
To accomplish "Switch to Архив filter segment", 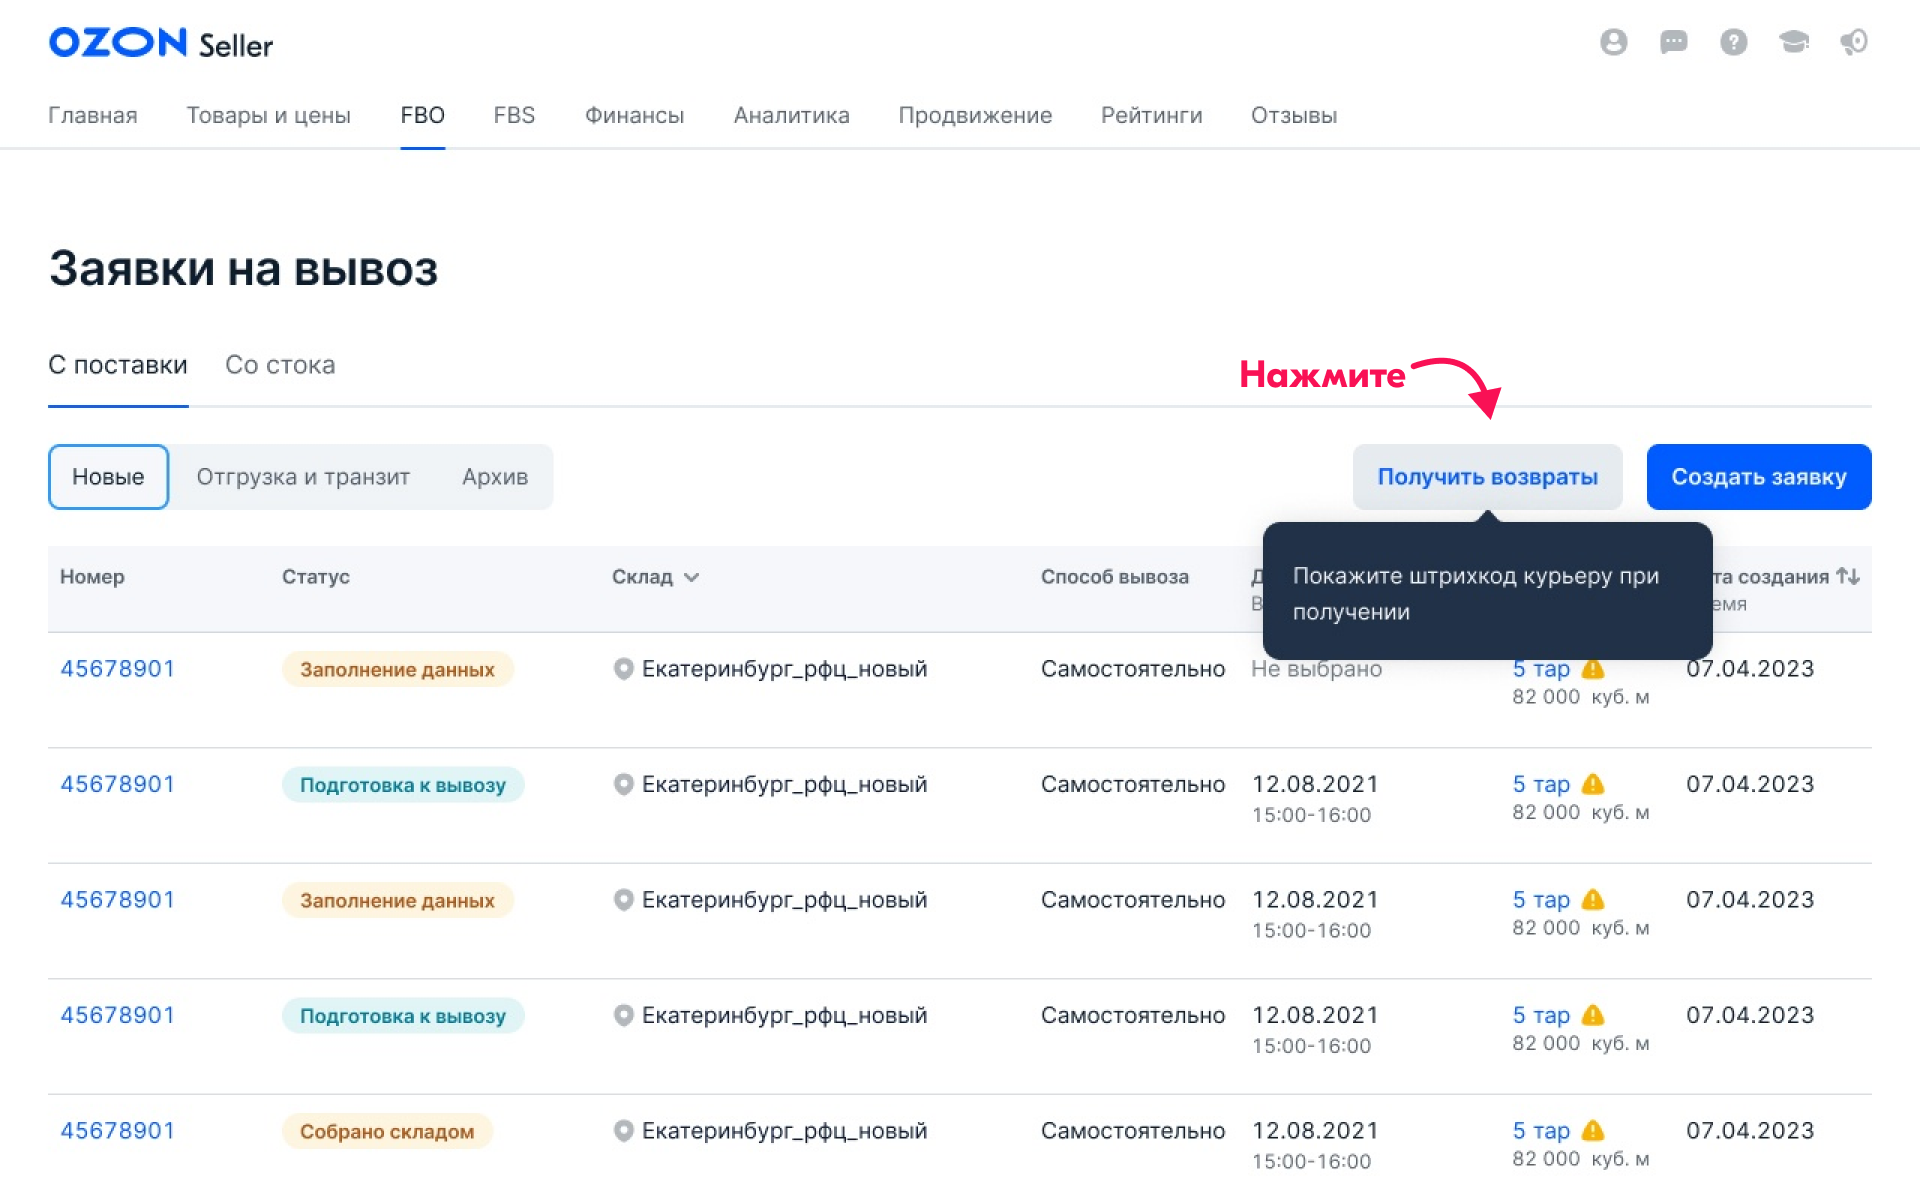I will click(x=494, y=477).
